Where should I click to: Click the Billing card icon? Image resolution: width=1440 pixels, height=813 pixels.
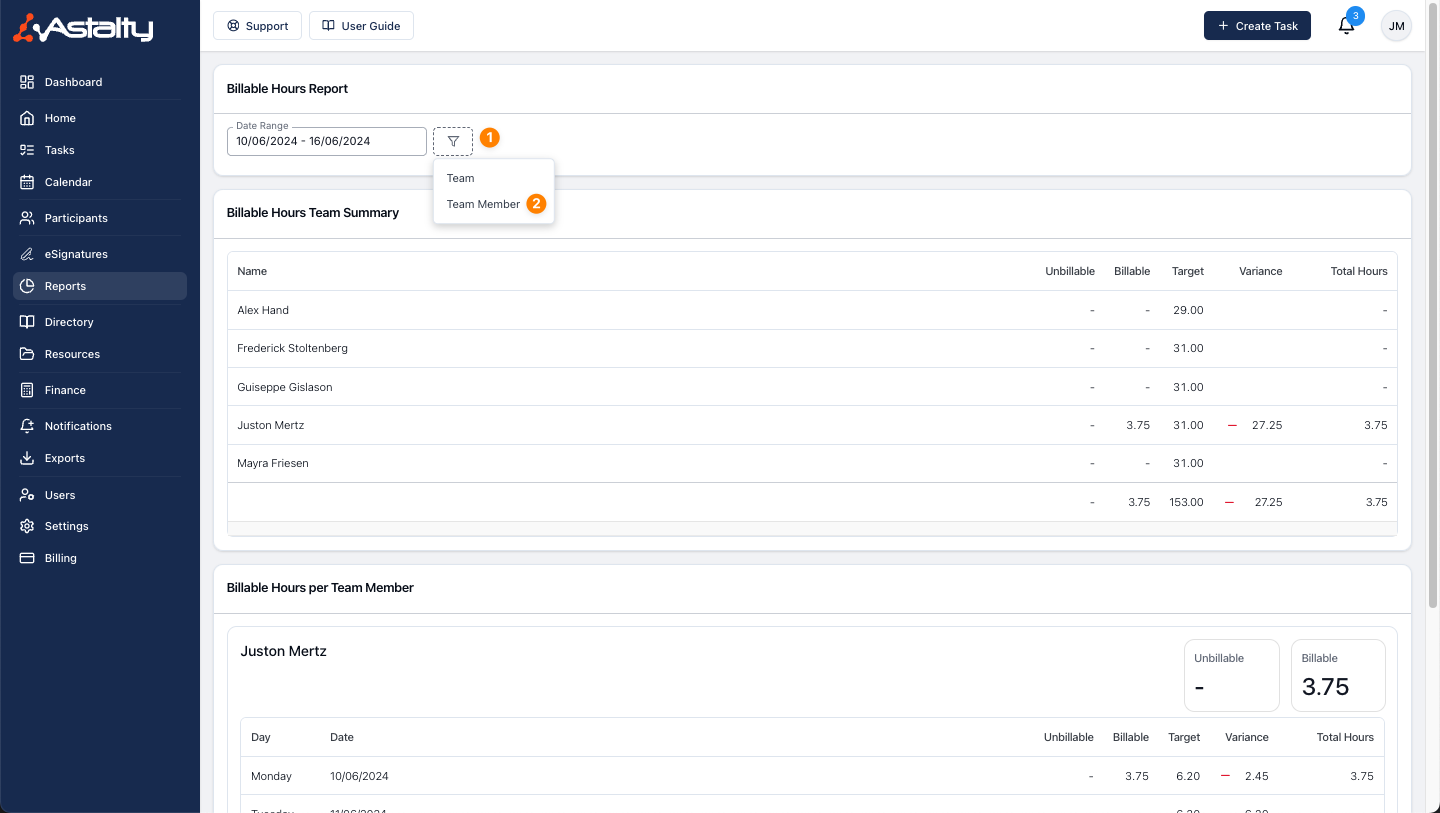[27, 558]
